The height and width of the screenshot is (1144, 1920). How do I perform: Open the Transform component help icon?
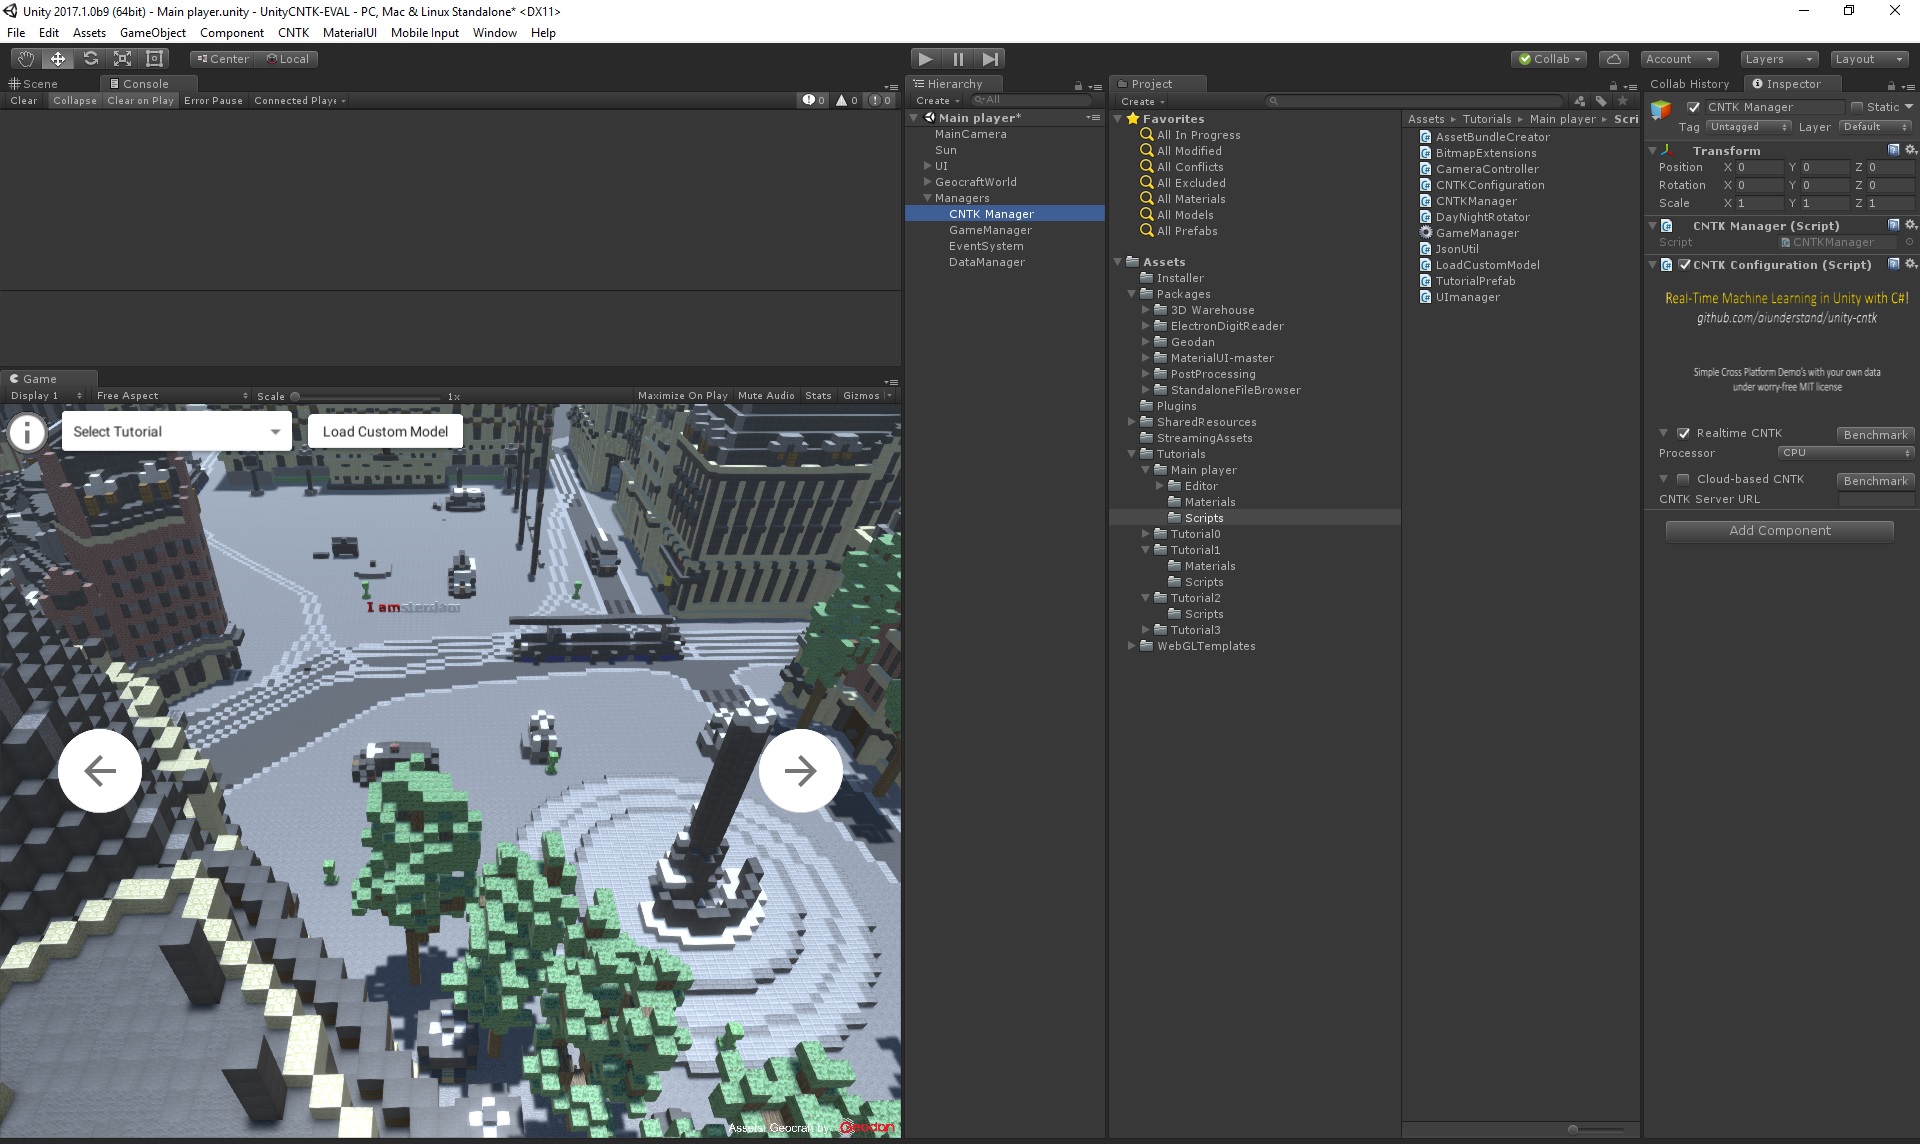point(1894,150)
